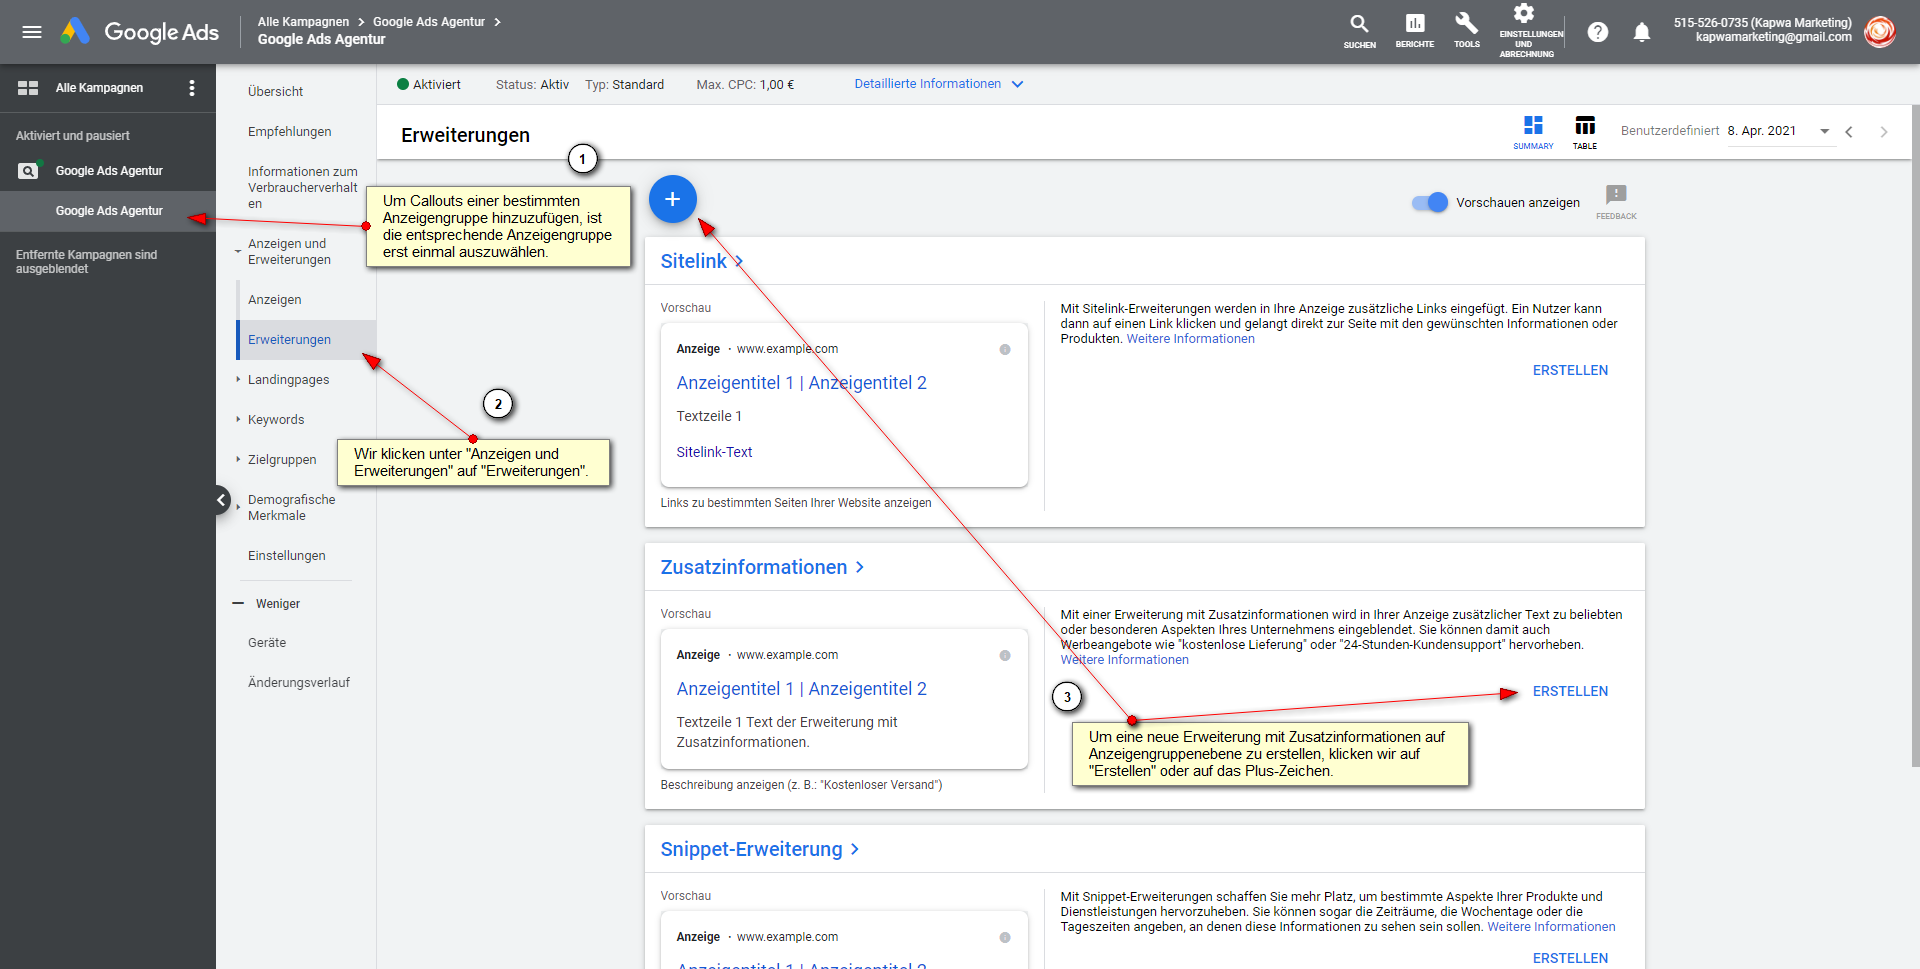
Task: Expand Detaillierte Informationen
Action: click(x=939, y=84)
